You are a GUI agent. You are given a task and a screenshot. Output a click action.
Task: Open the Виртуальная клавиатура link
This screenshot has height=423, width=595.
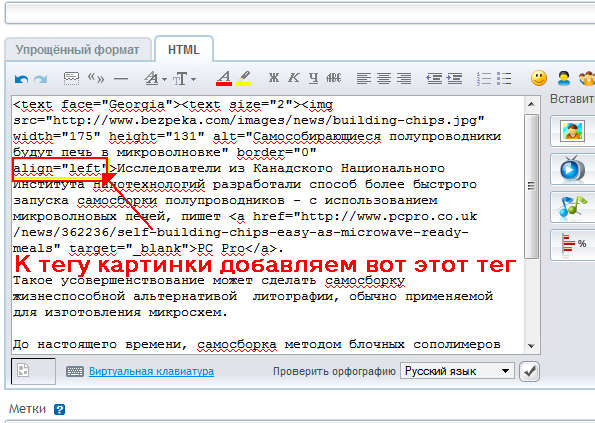tap(151, 371)
